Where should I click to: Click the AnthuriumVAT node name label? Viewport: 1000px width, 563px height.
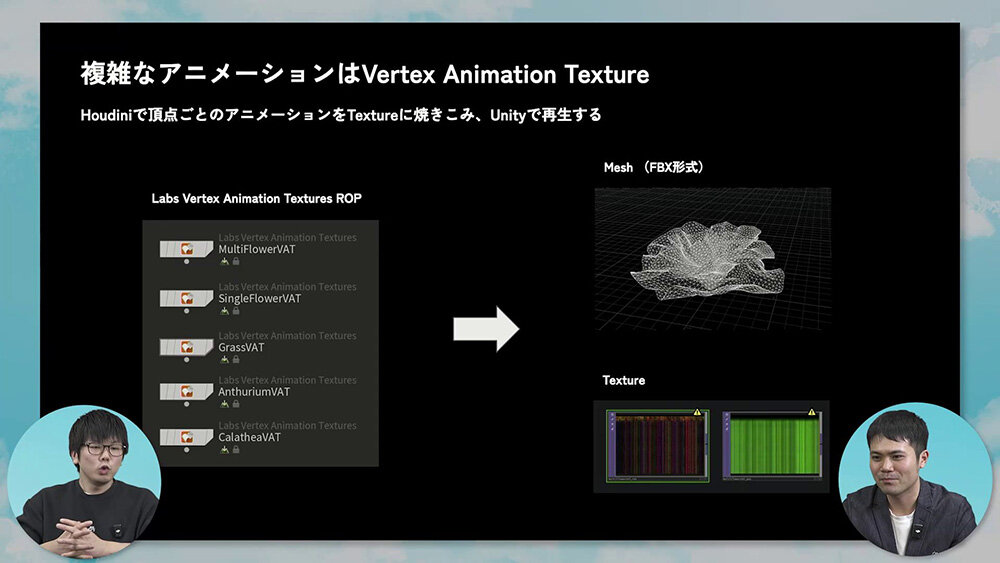pos(254,392)
